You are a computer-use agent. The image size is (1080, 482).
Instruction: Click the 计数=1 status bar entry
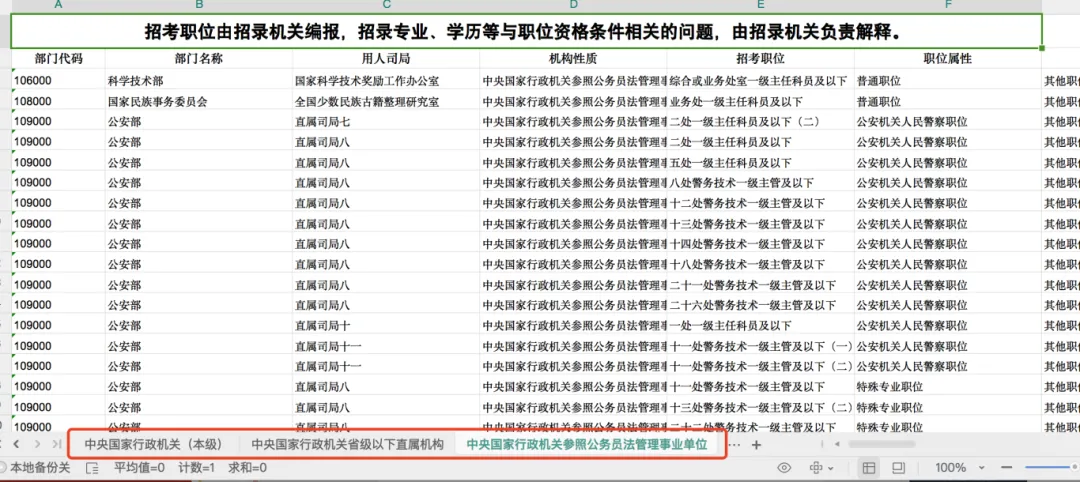pos(197,468)
